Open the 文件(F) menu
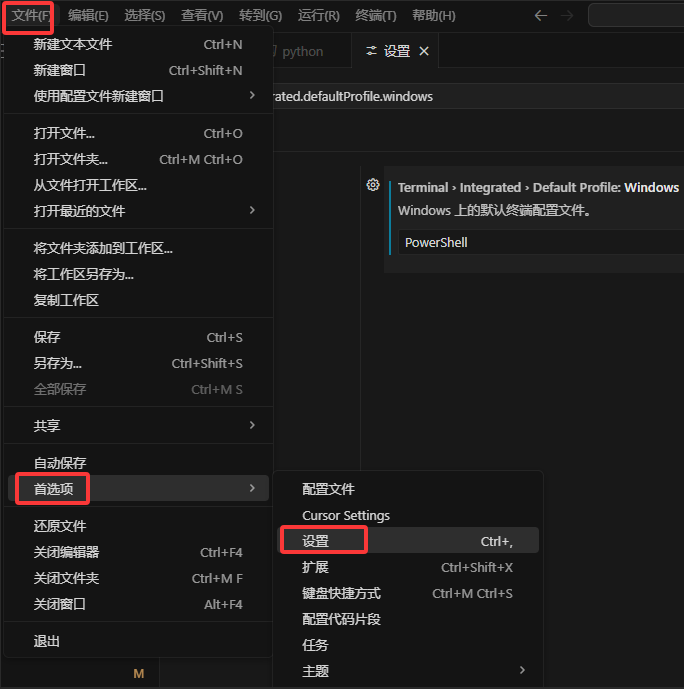This screenshot has height=689, width=684. [30, 16]
